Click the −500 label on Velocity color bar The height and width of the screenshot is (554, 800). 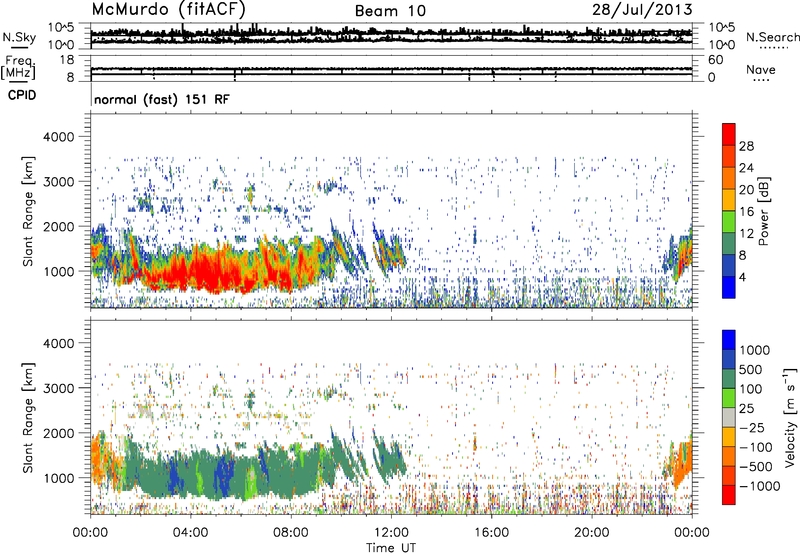(756, 467)
